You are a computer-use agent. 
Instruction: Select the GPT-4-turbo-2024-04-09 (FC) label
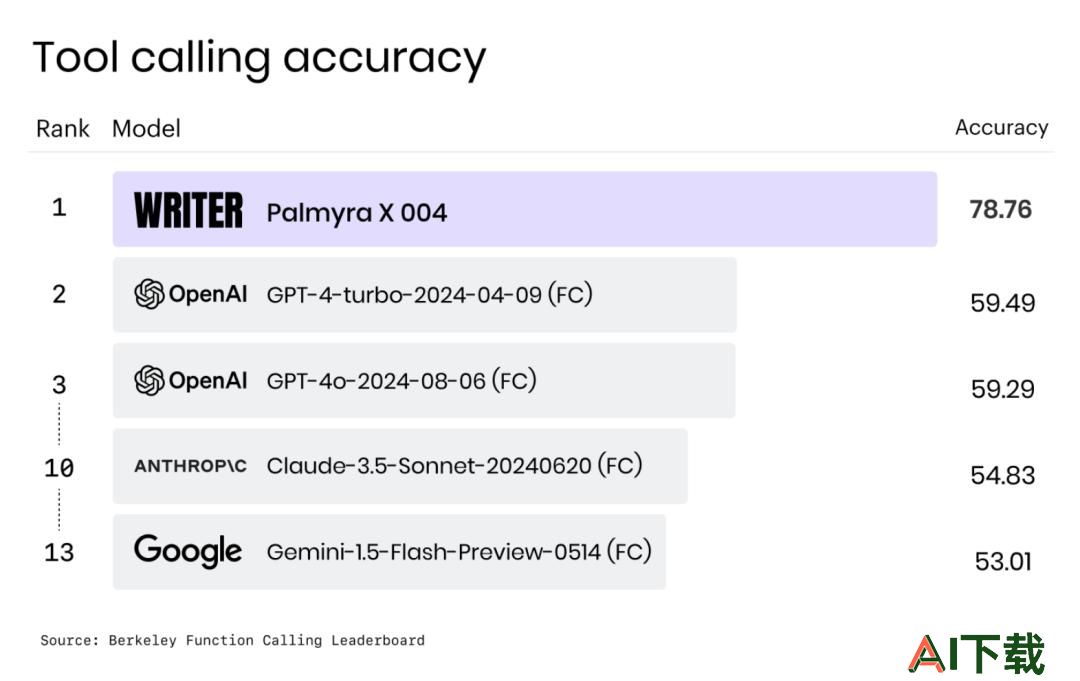pyautogui.click(x=430, y=295)
